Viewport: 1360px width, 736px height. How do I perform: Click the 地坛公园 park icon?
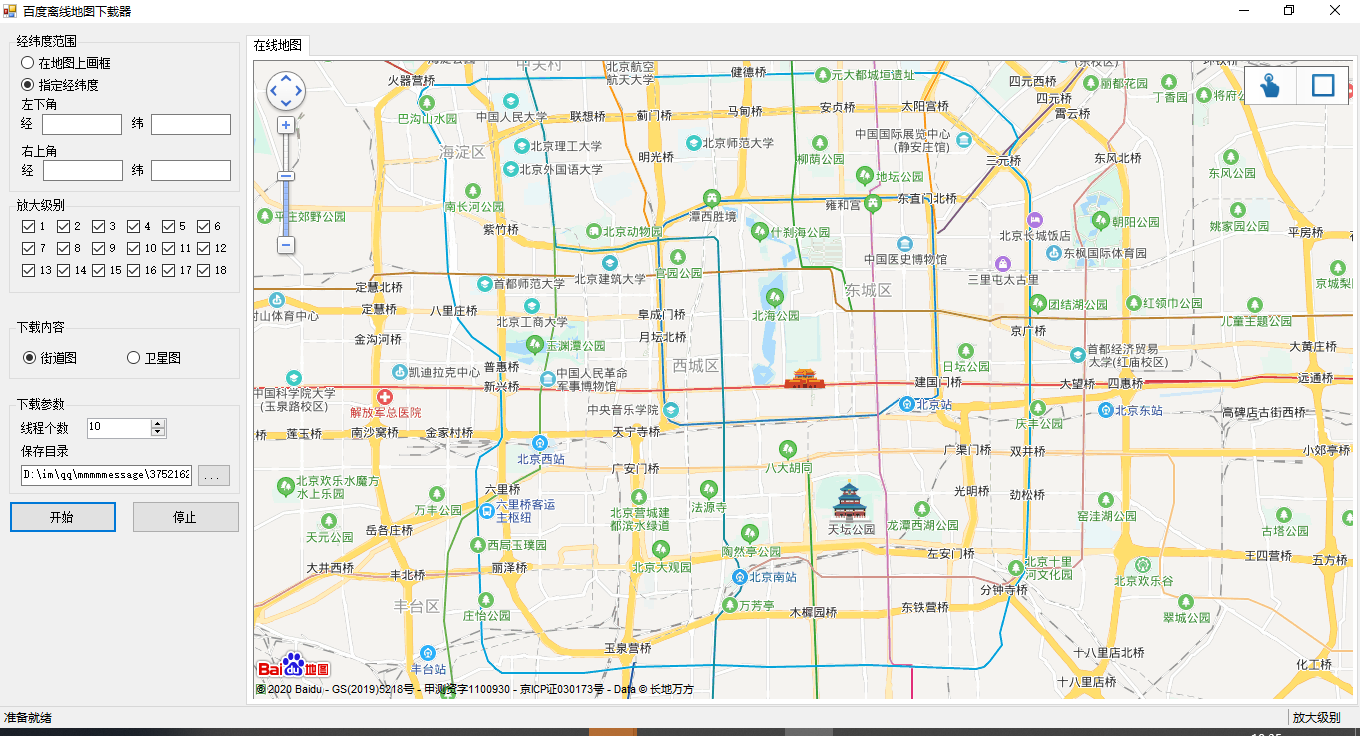(865, 176)
